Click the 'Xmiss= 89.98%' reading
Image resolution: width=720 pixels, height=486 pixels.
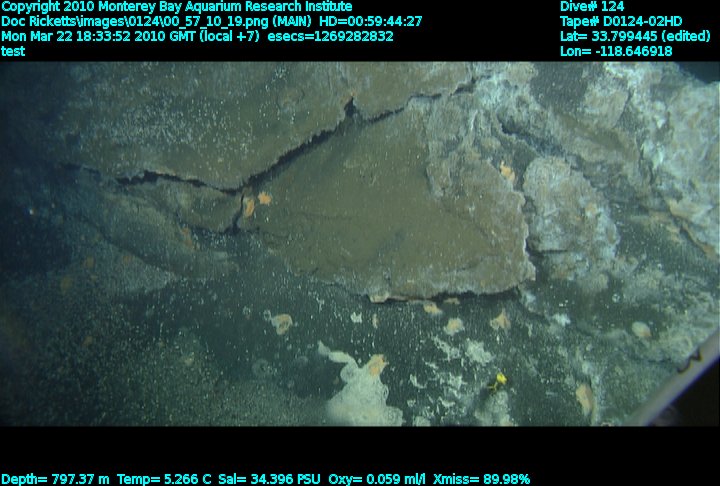click(481, 479)
